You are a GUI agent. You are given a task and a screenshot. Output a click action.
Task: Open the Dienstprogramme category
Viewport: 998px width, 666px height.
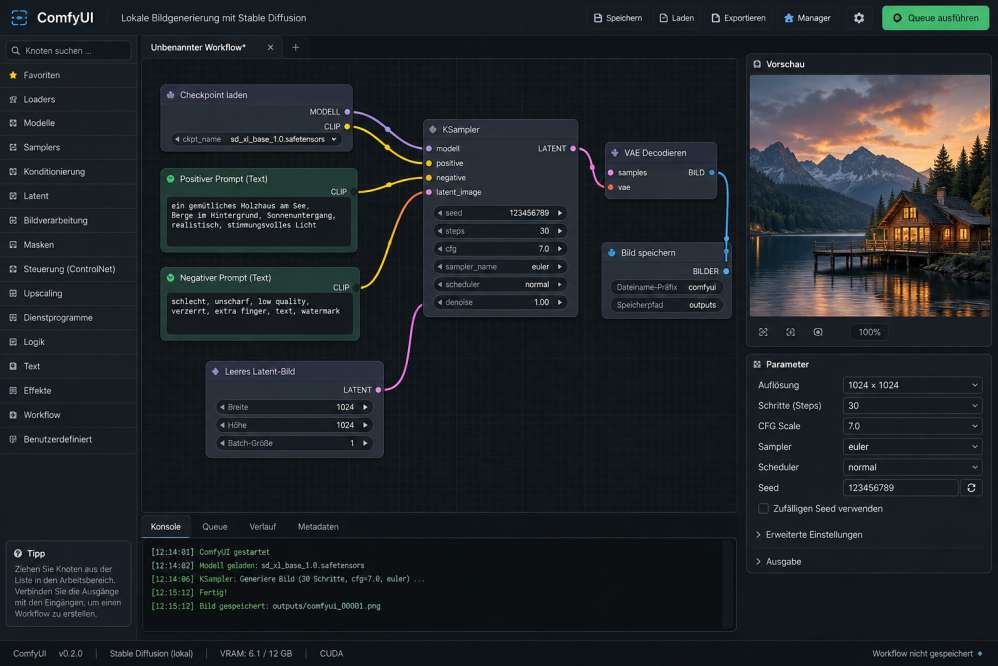coord(69,318)
